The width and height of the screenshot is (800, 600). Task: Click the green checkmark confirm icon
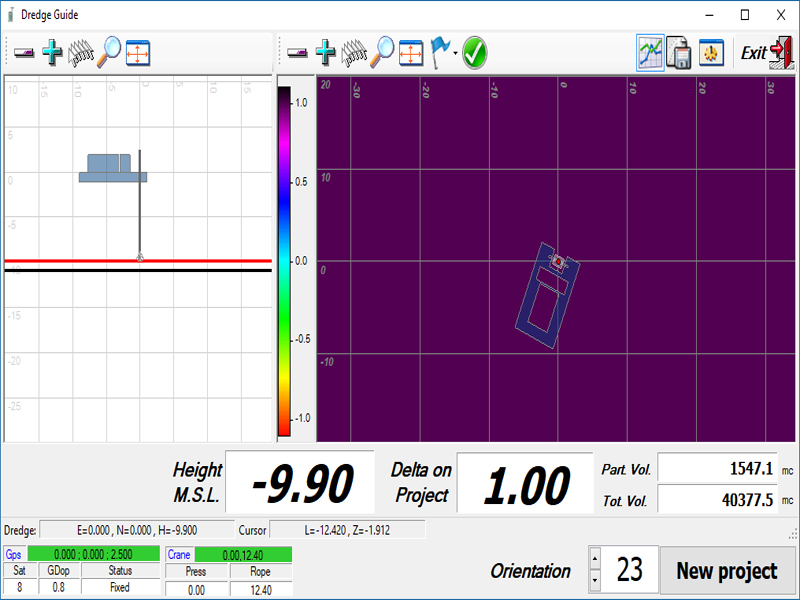coord(474,53)
